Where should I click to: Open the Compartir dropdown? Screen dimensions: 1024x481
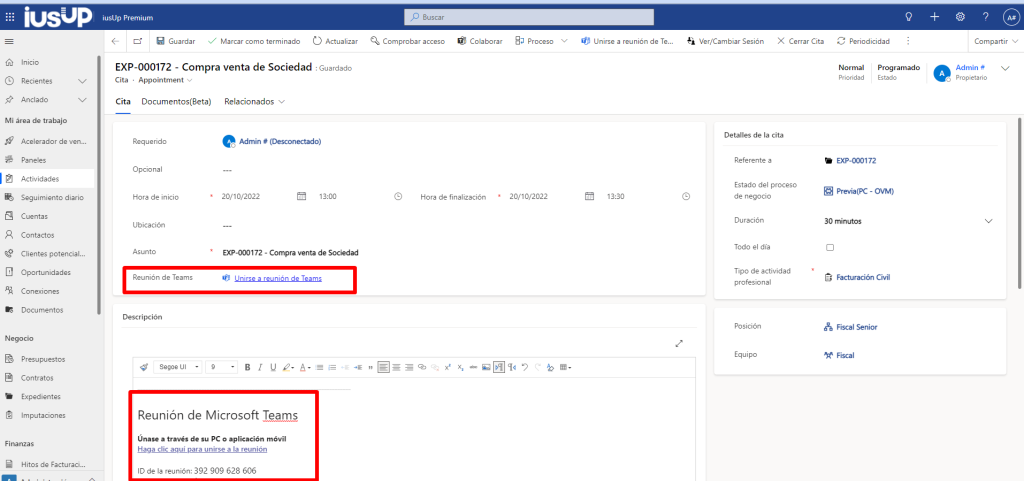point(995,41)
